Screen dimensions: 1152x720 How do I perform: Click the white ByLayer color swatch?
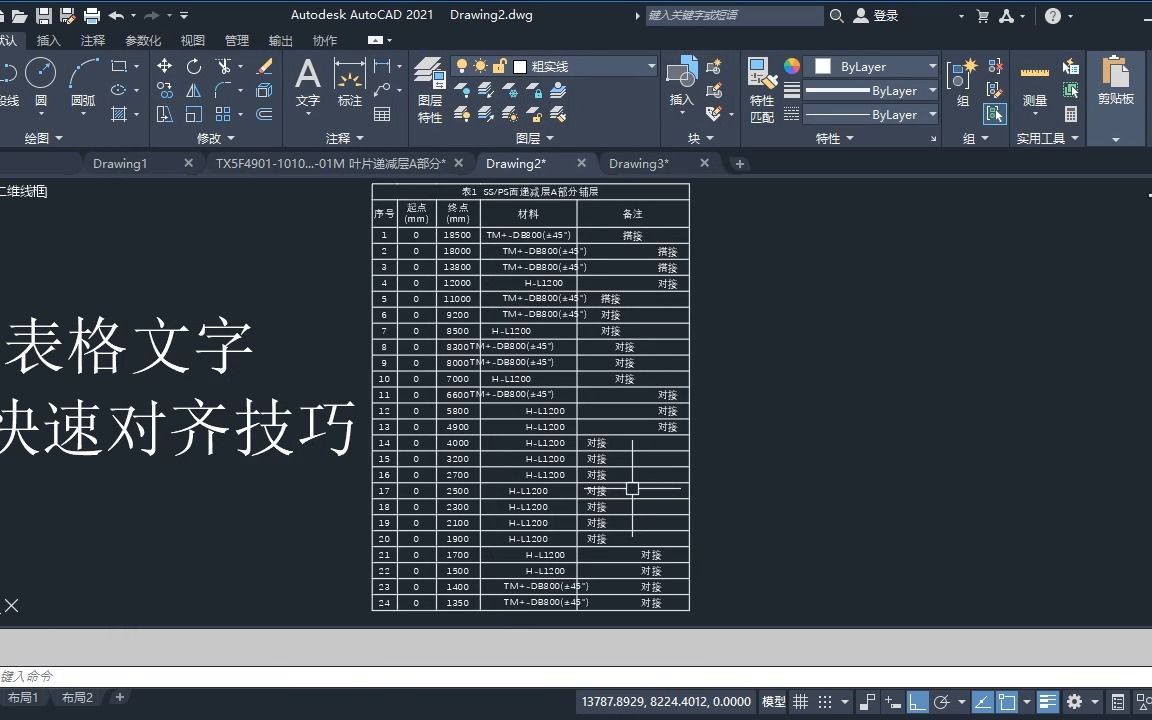[x=823, y=66]
